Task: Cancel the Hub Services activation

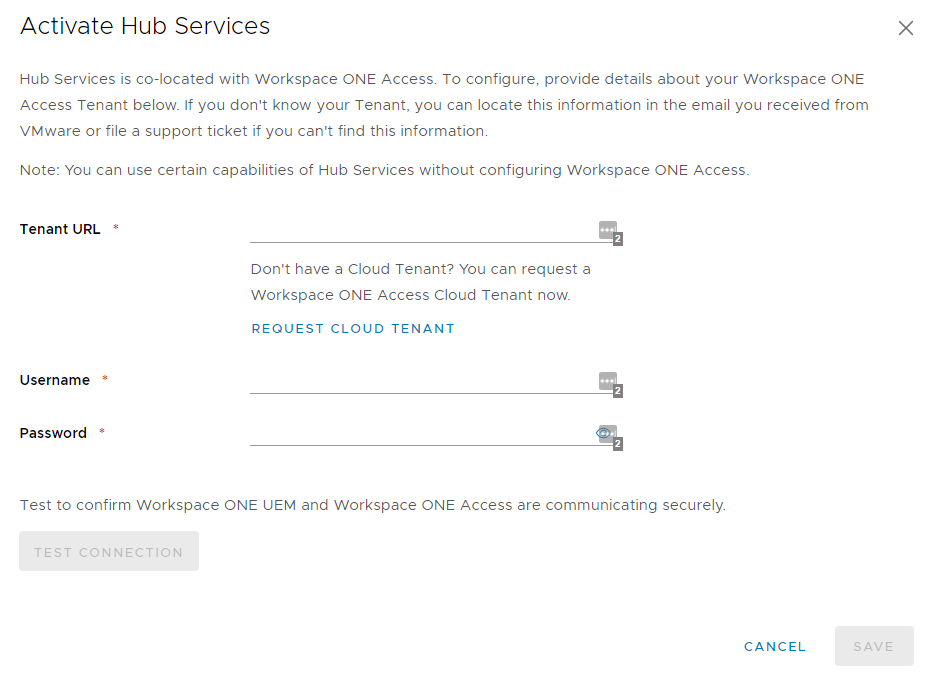Action: pos(774,647)
